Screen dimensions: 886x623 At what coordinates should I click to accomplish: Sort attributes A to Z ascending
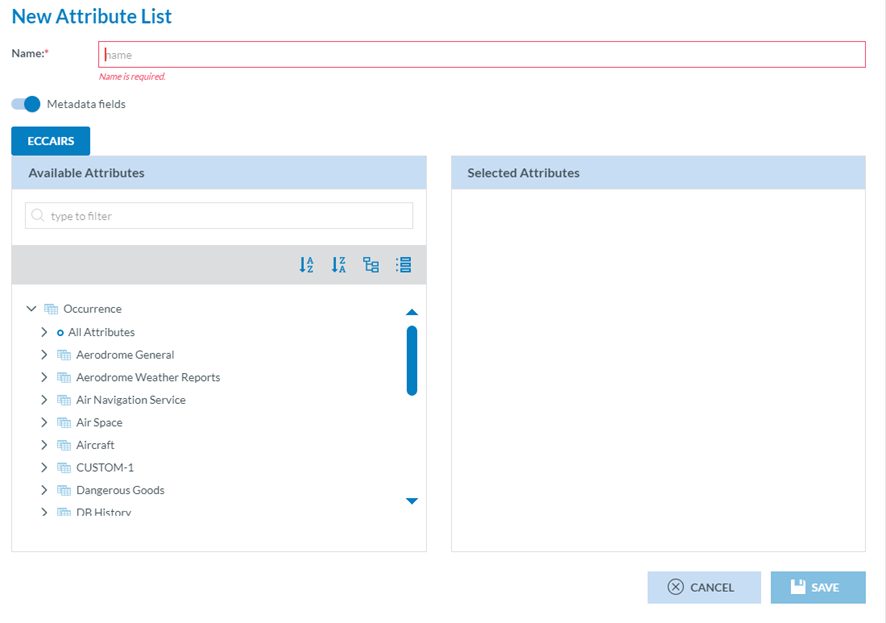[307, 265]
